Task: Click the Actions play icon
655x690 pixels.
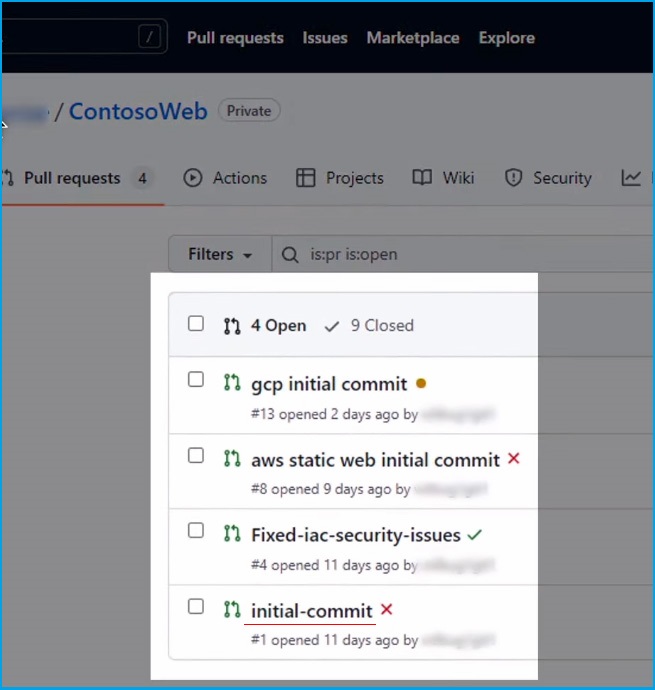Action: [x=192, y=178]
